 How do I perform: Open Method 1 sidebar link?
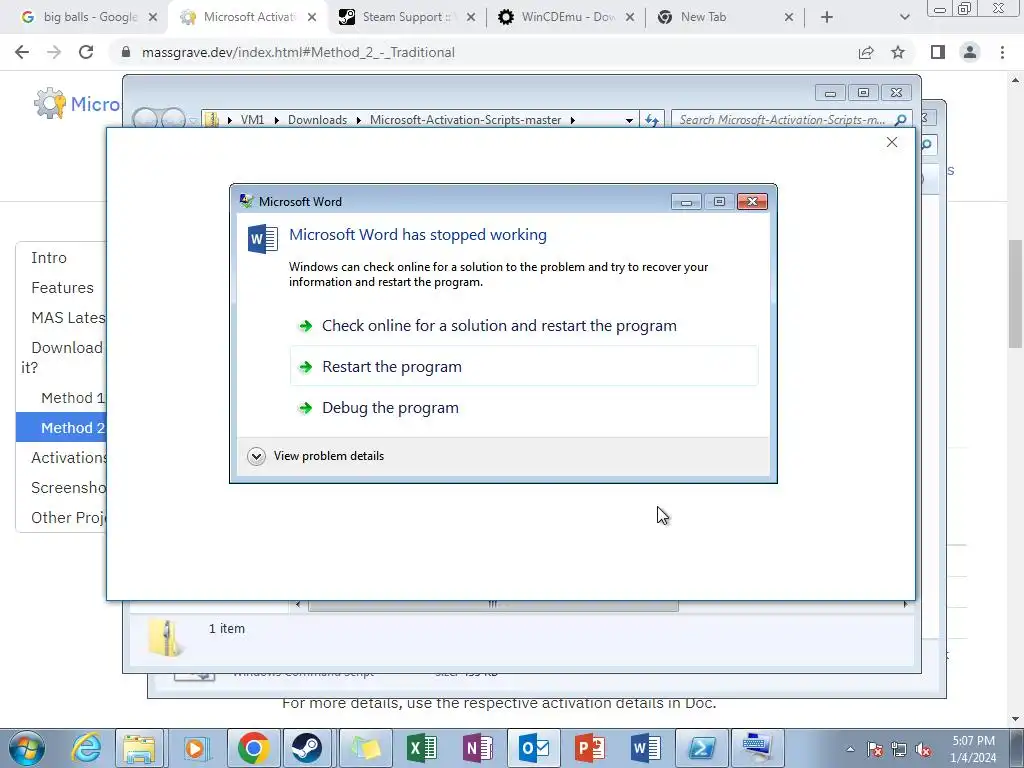[x=72, y=398]
